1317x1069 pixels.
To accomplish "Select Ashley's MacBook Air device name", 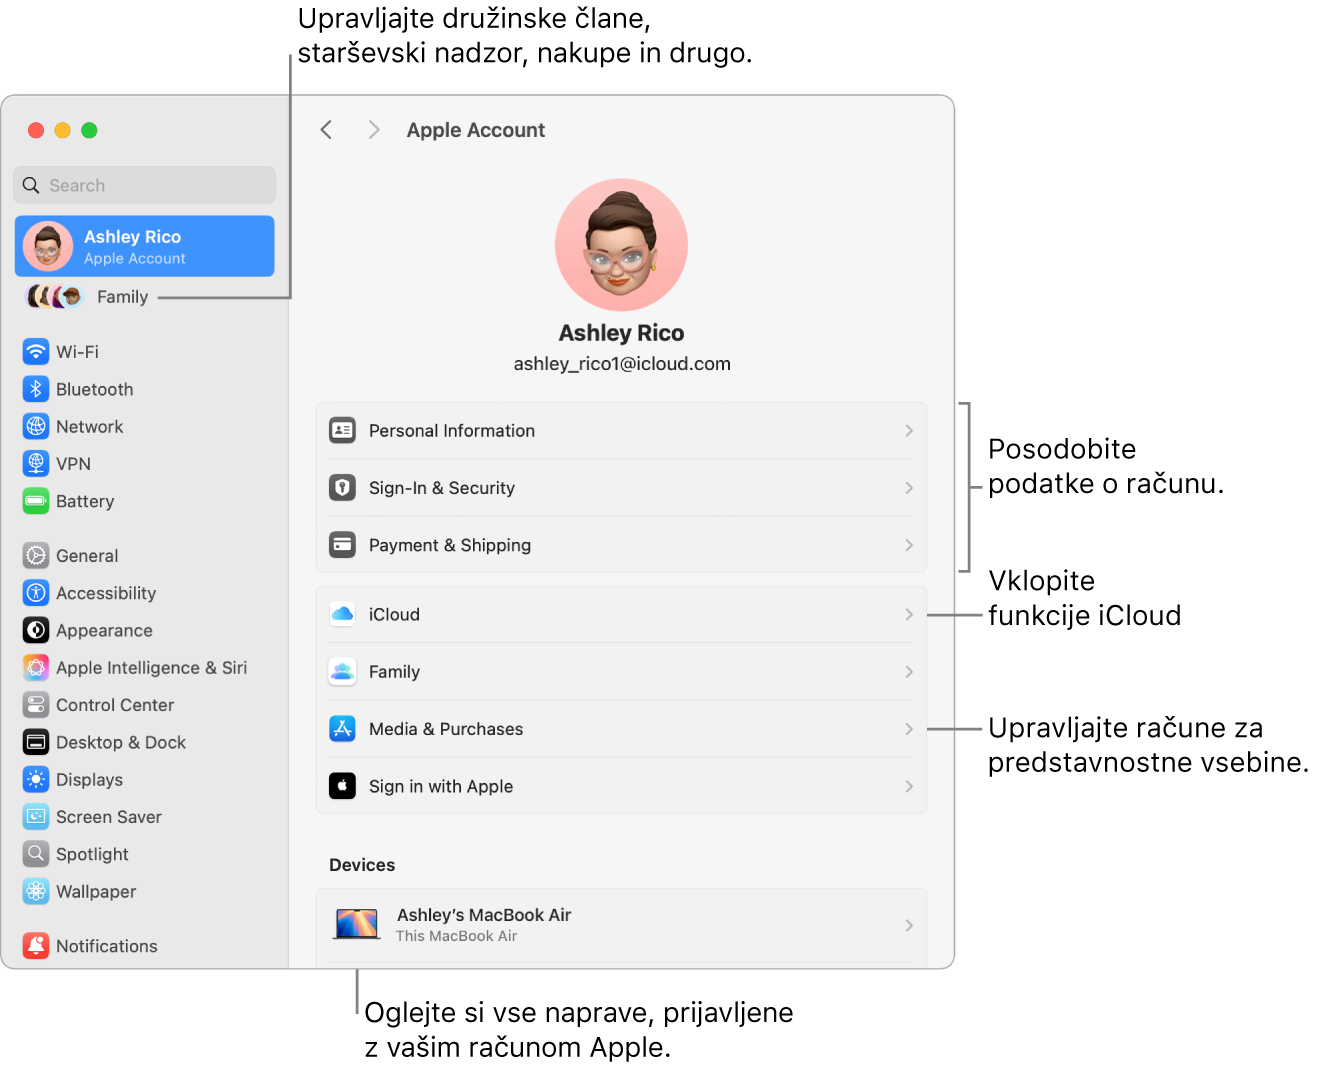I will tap(484, 915).
